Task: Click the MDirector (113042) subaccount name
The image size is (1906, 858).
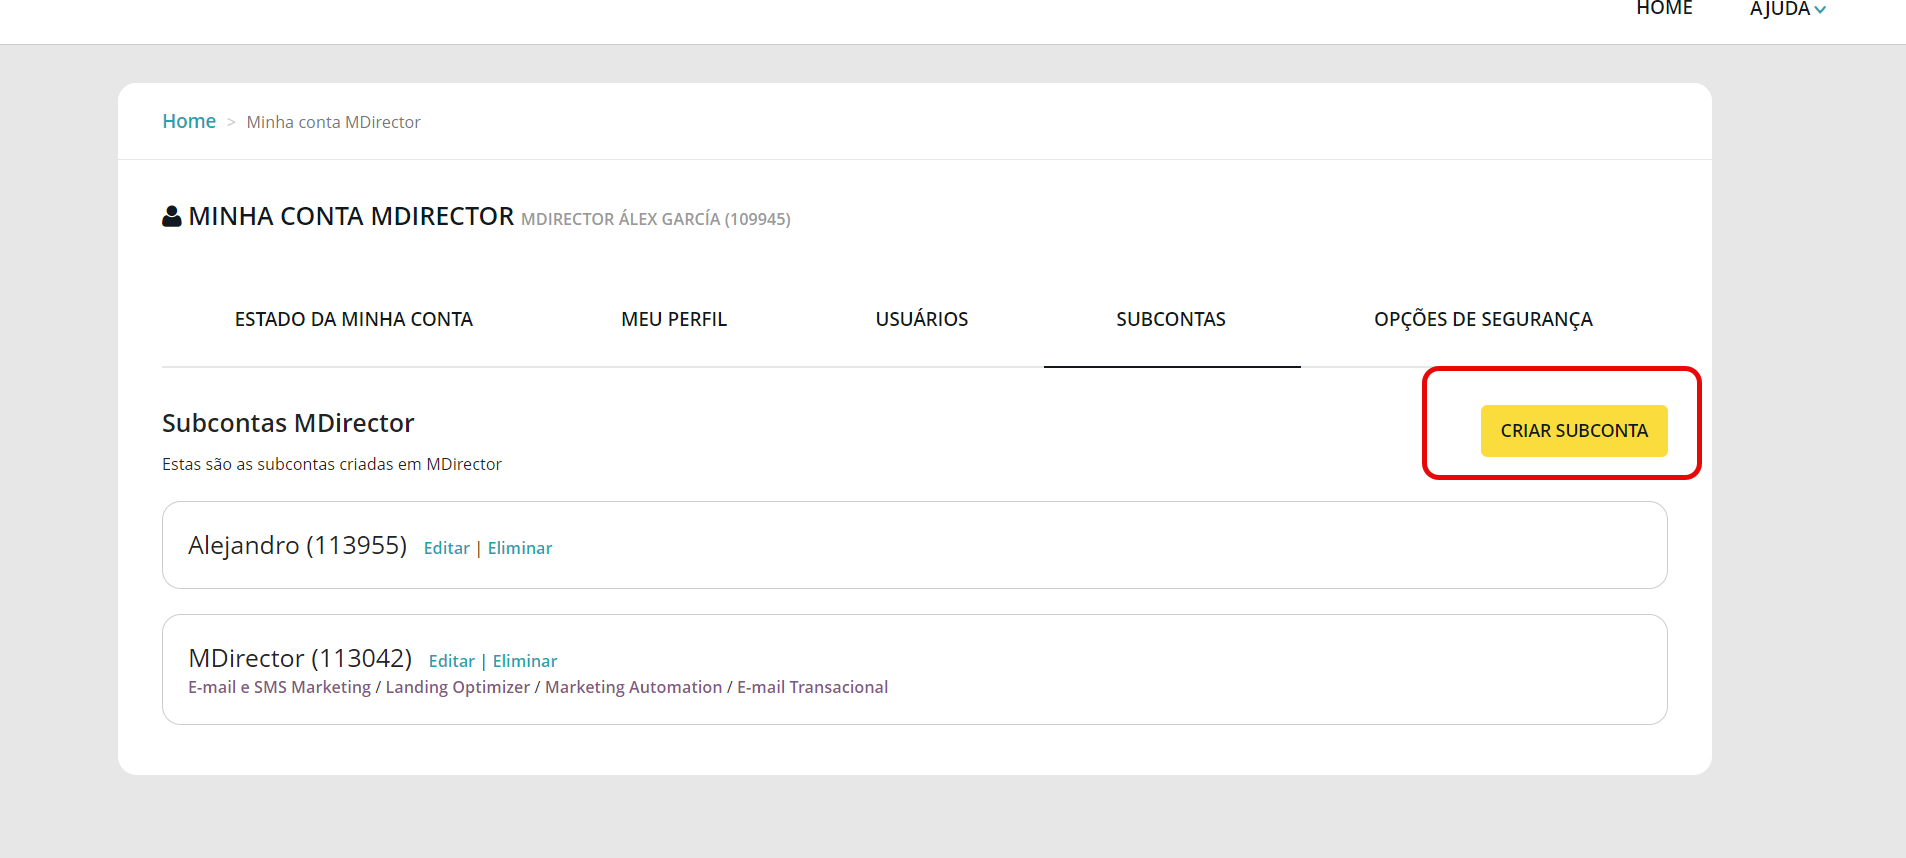Action: click(300, 658)
